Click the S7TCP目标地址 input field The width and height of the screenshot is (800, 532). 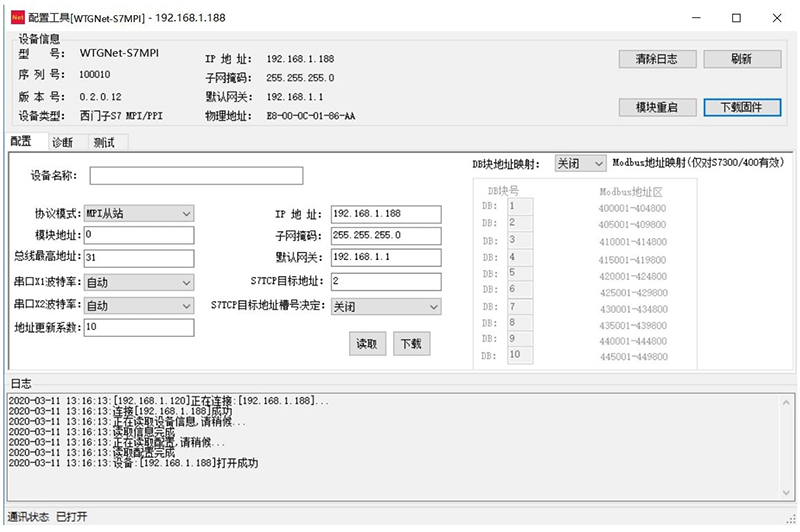[386, 282]
